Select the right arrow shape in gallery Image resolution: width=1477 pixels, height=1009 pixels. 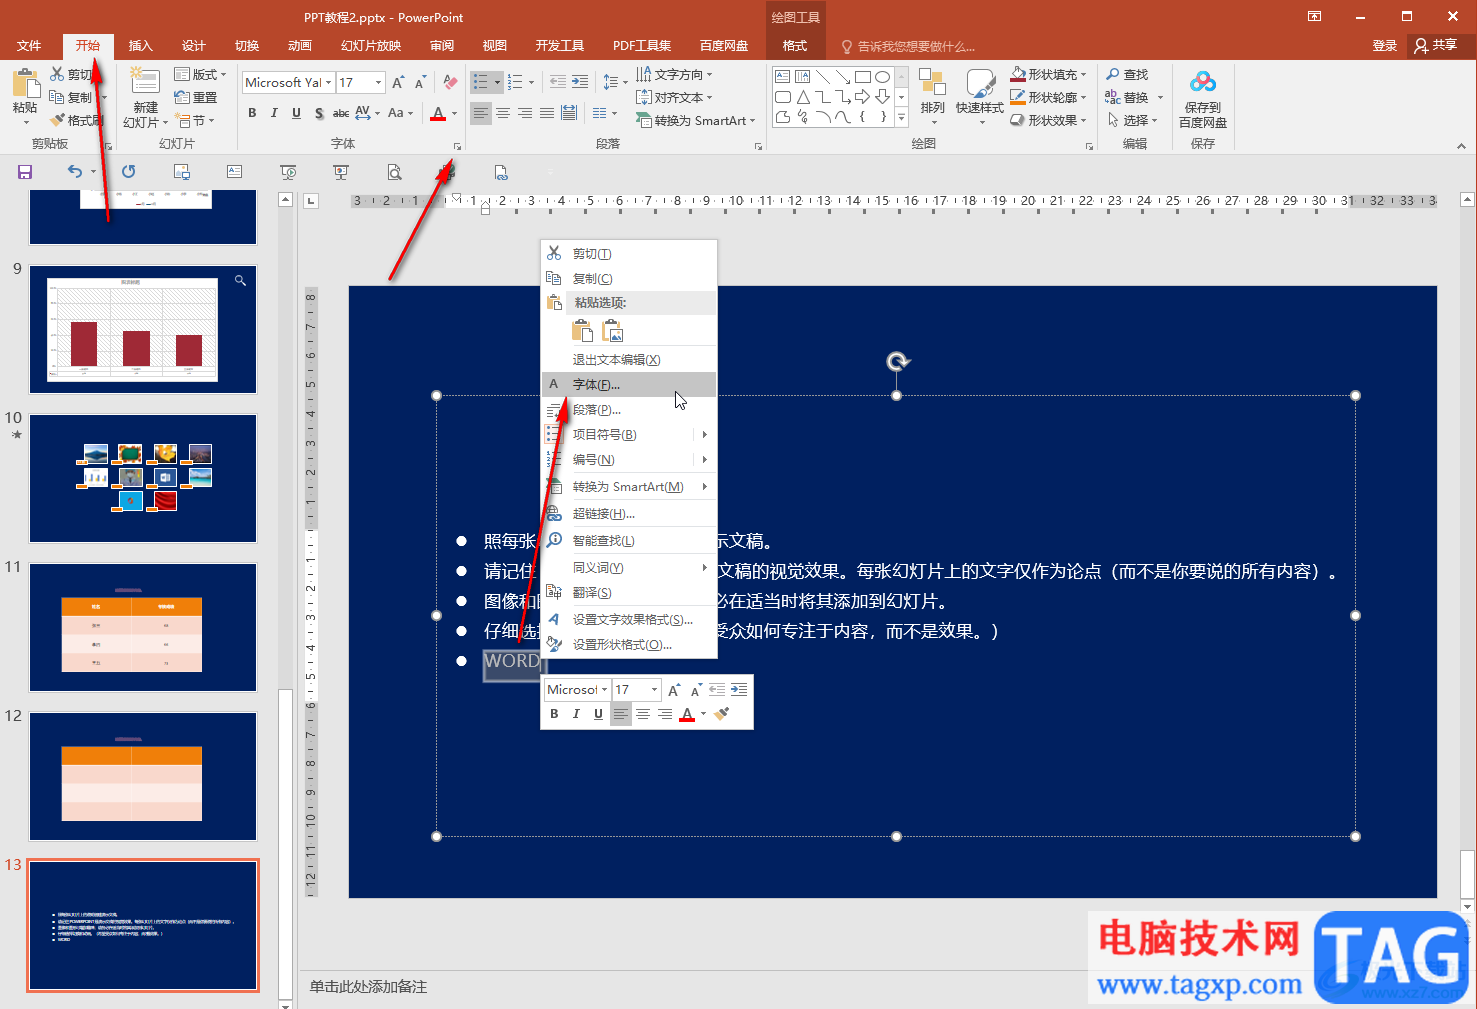tap(862, 96)
